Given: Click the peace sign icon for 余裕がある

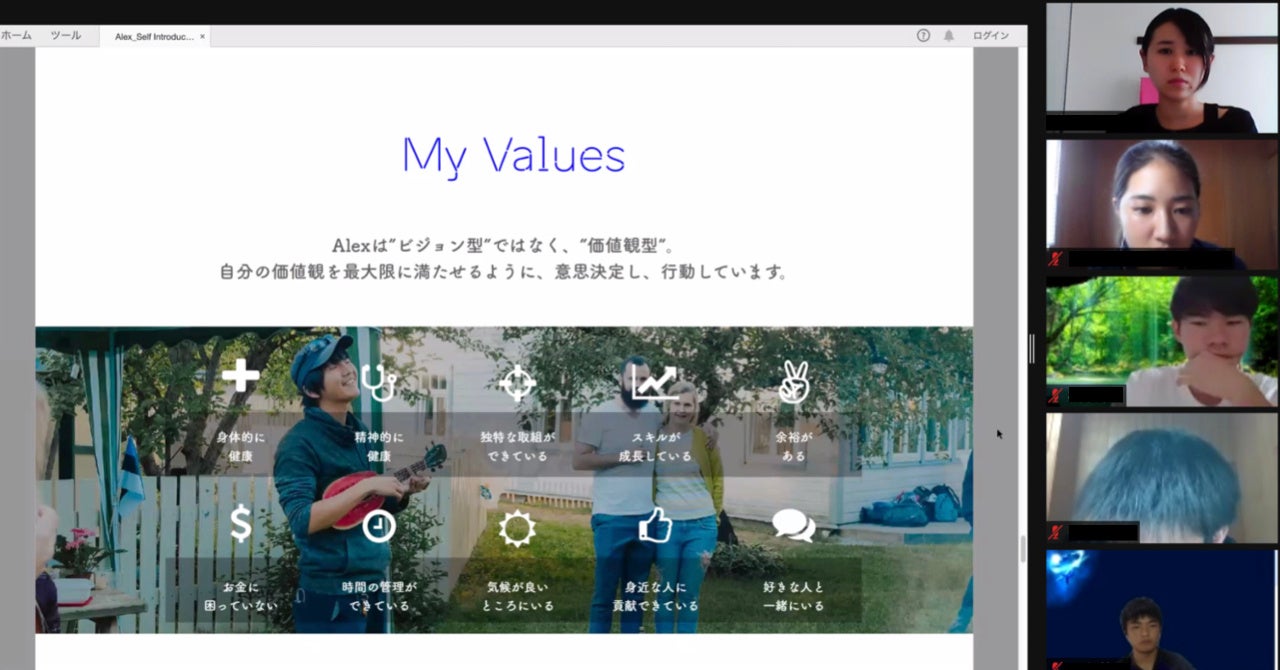Looking at the screenshot, I should click(x=793, y=380).
